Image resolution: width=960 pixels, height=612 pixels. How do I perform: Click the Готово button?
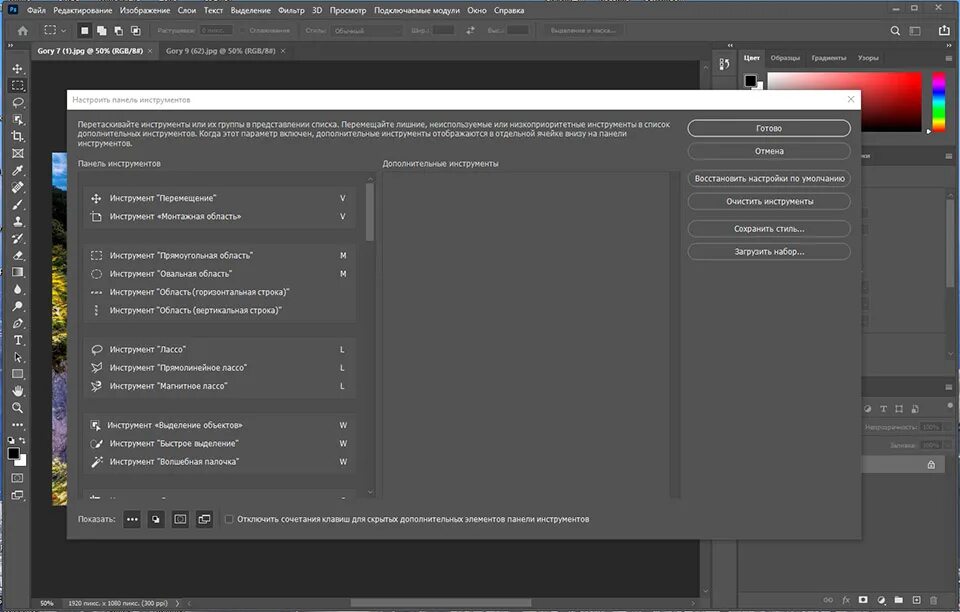[769, 129]
